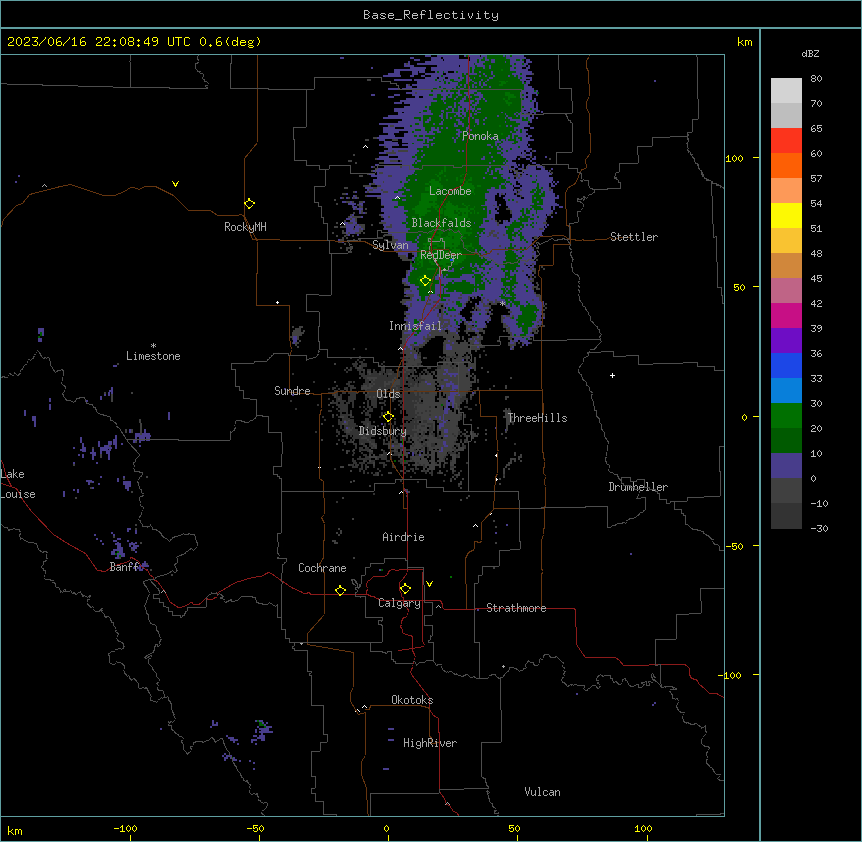
Task: Click the RockyMH label
Action: 245,227
